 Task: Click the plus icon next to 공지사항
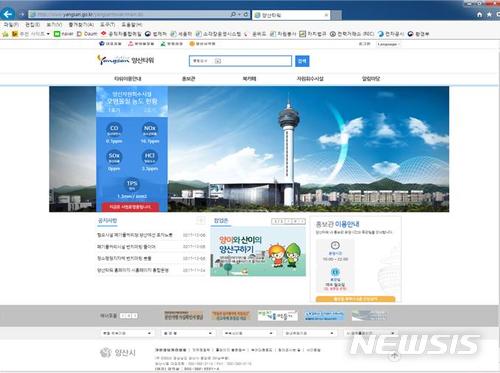point(200,220)
